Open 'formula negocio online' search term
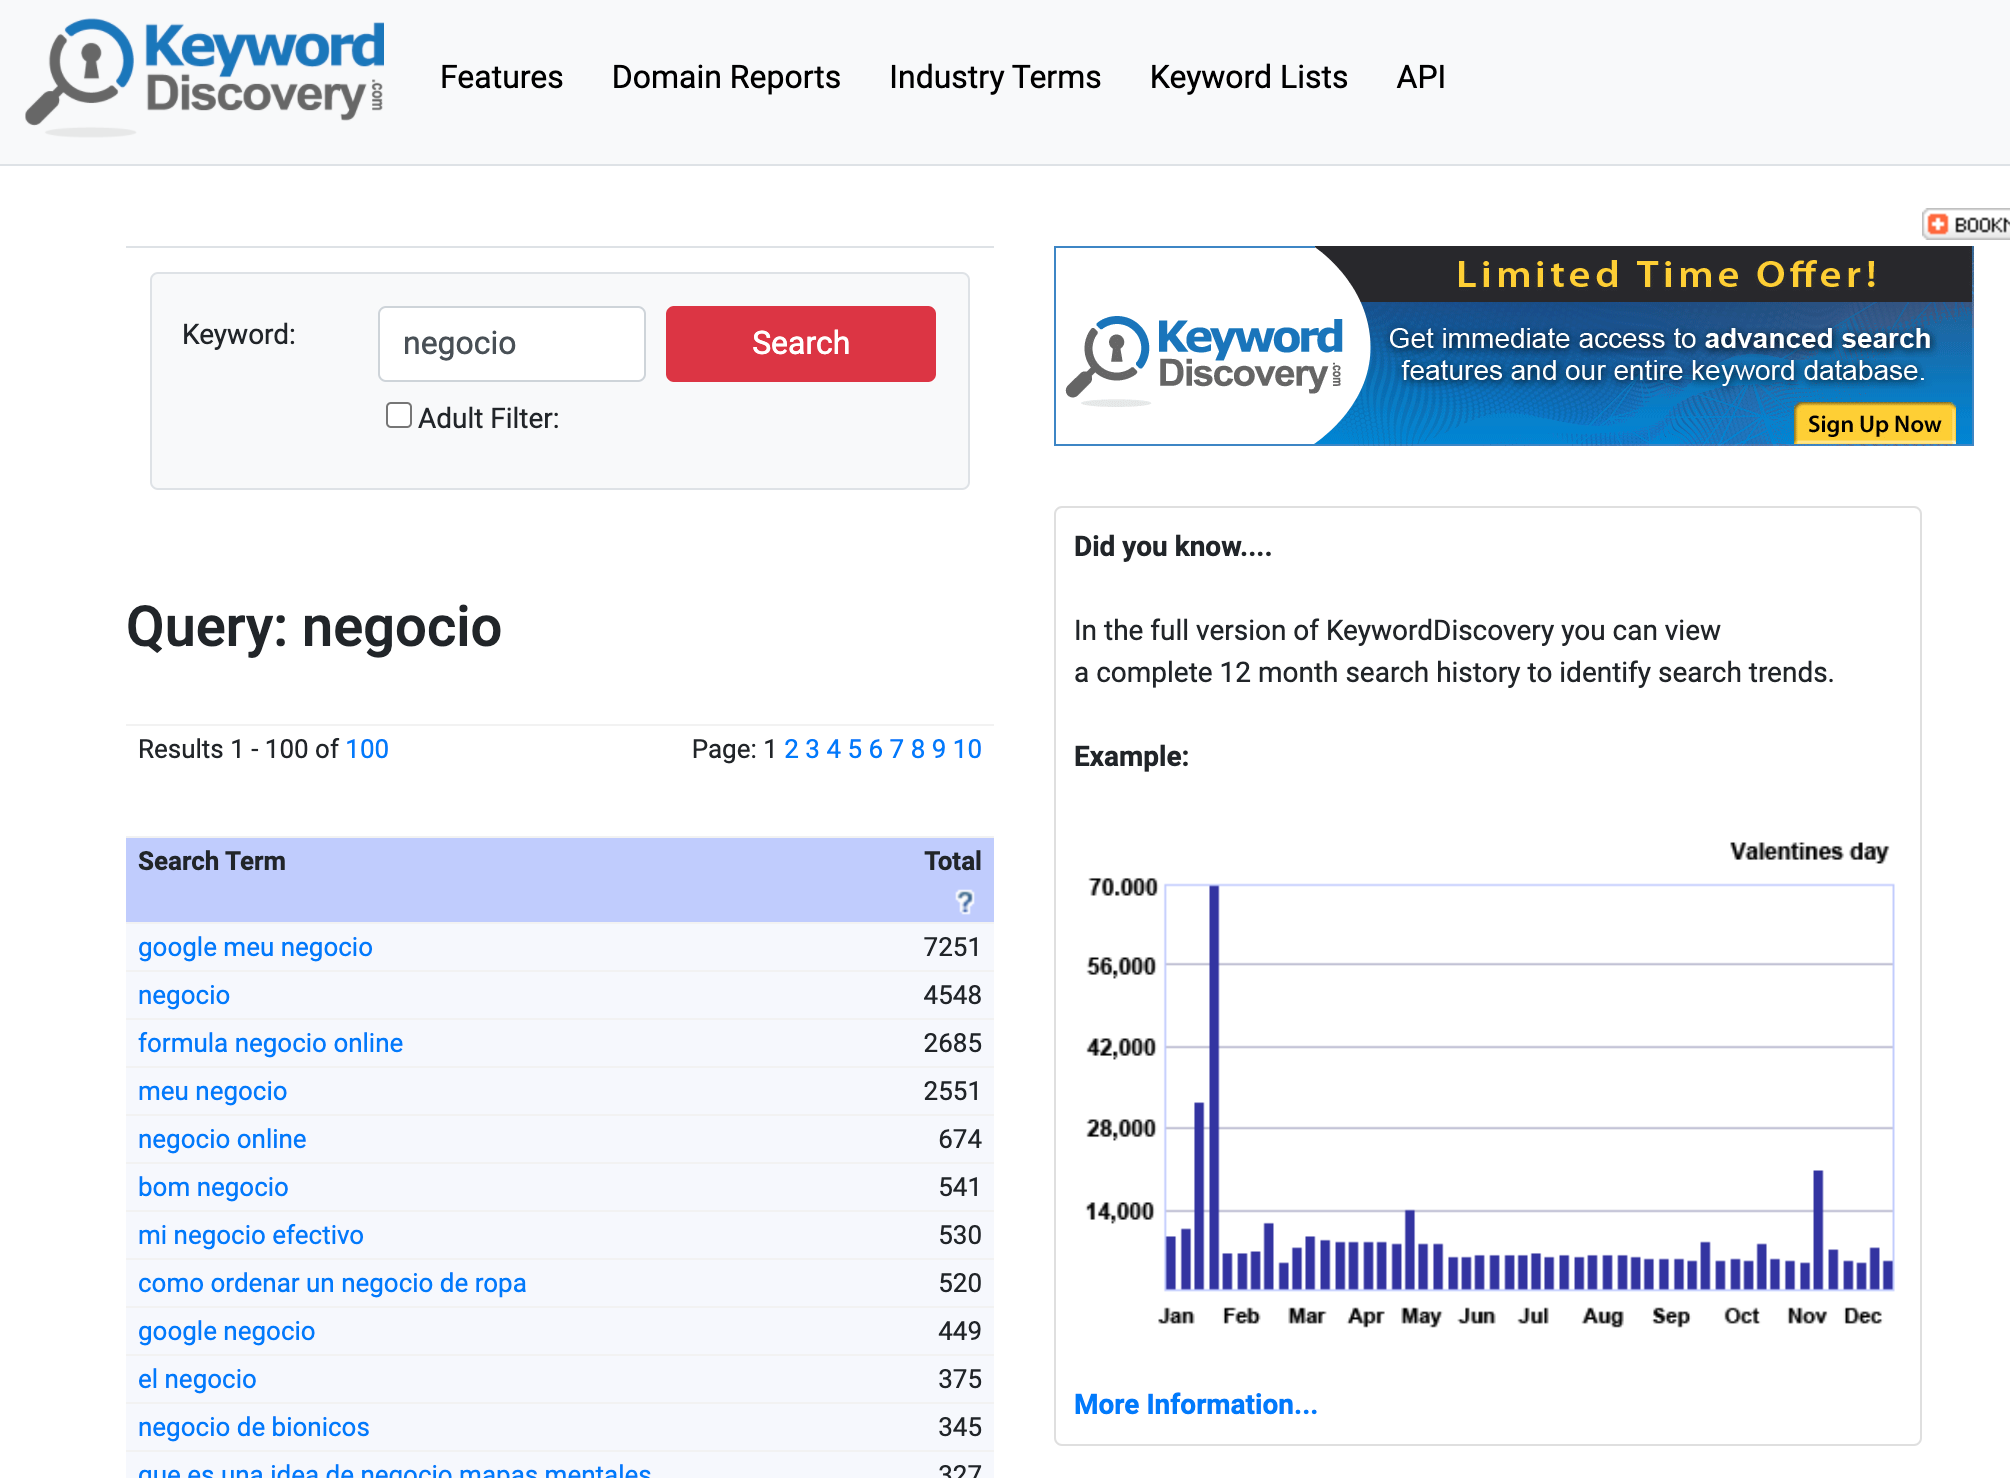The height and width of the screenshot is (1478, 2010). pos(270,1043)
